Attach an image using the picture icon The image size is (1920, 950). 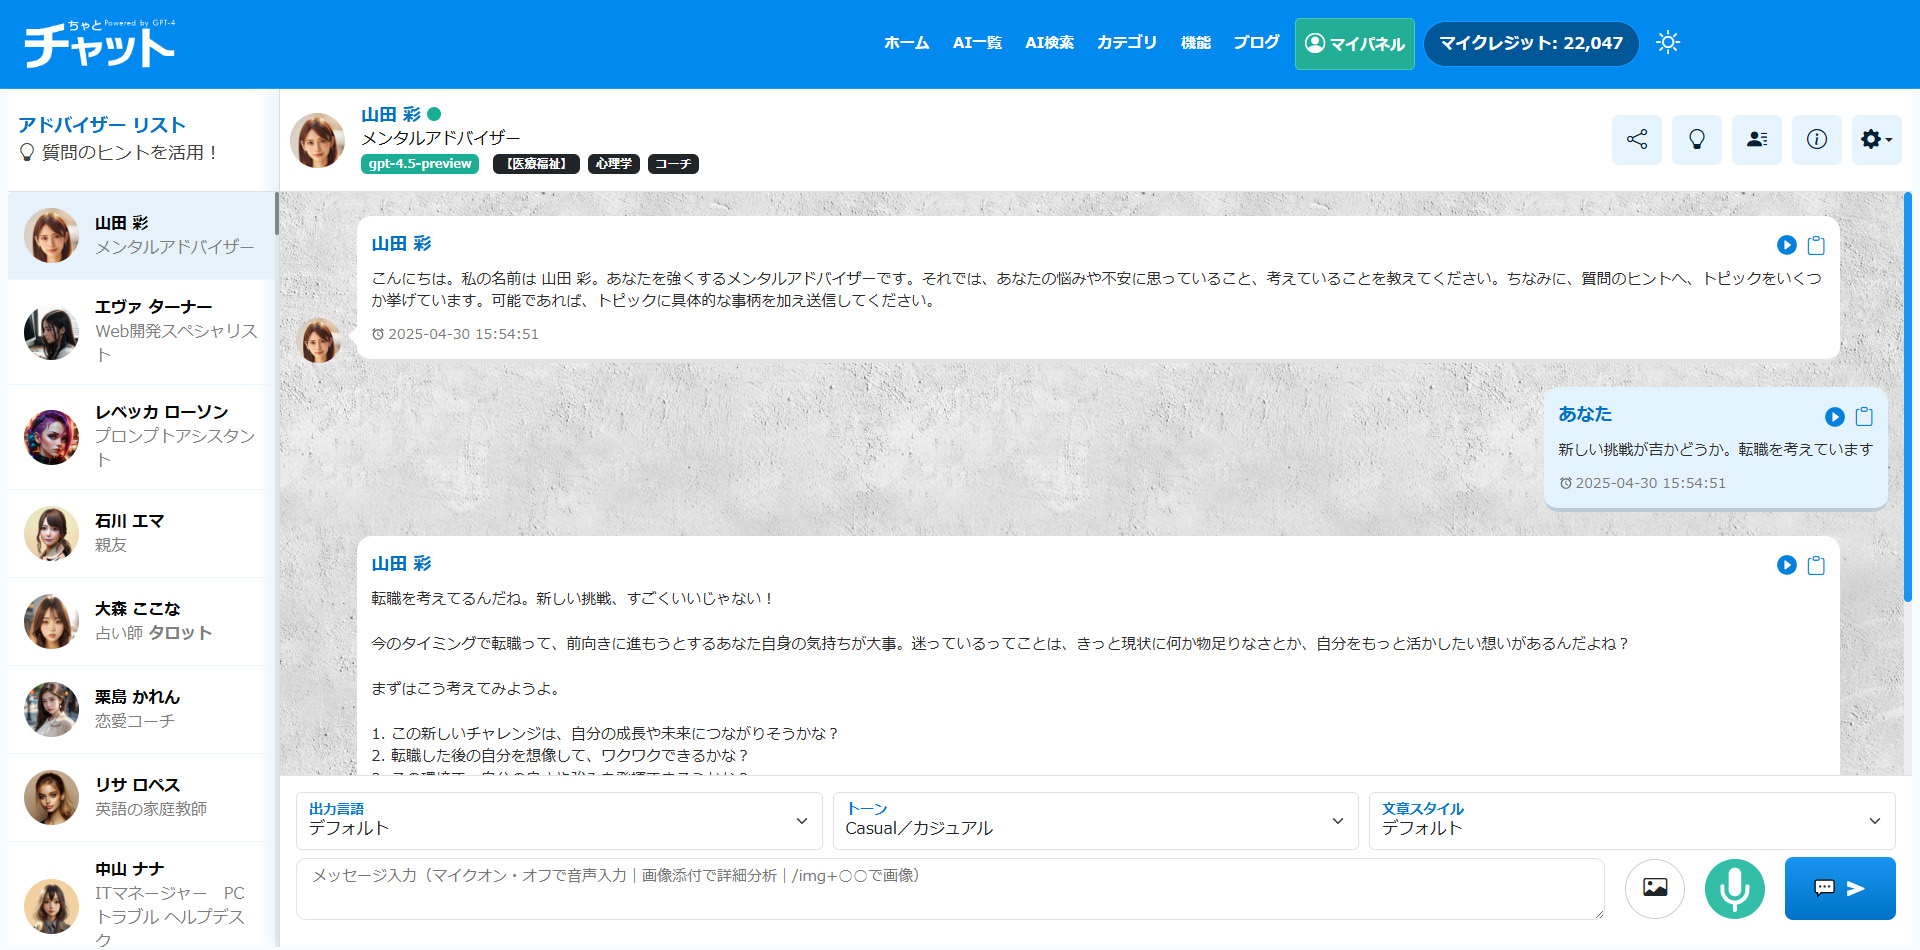(1655, 888)
